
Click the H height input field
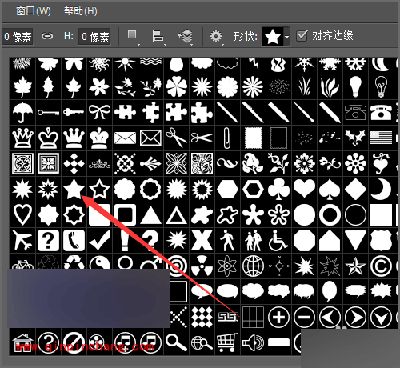(x=94, y=36)
